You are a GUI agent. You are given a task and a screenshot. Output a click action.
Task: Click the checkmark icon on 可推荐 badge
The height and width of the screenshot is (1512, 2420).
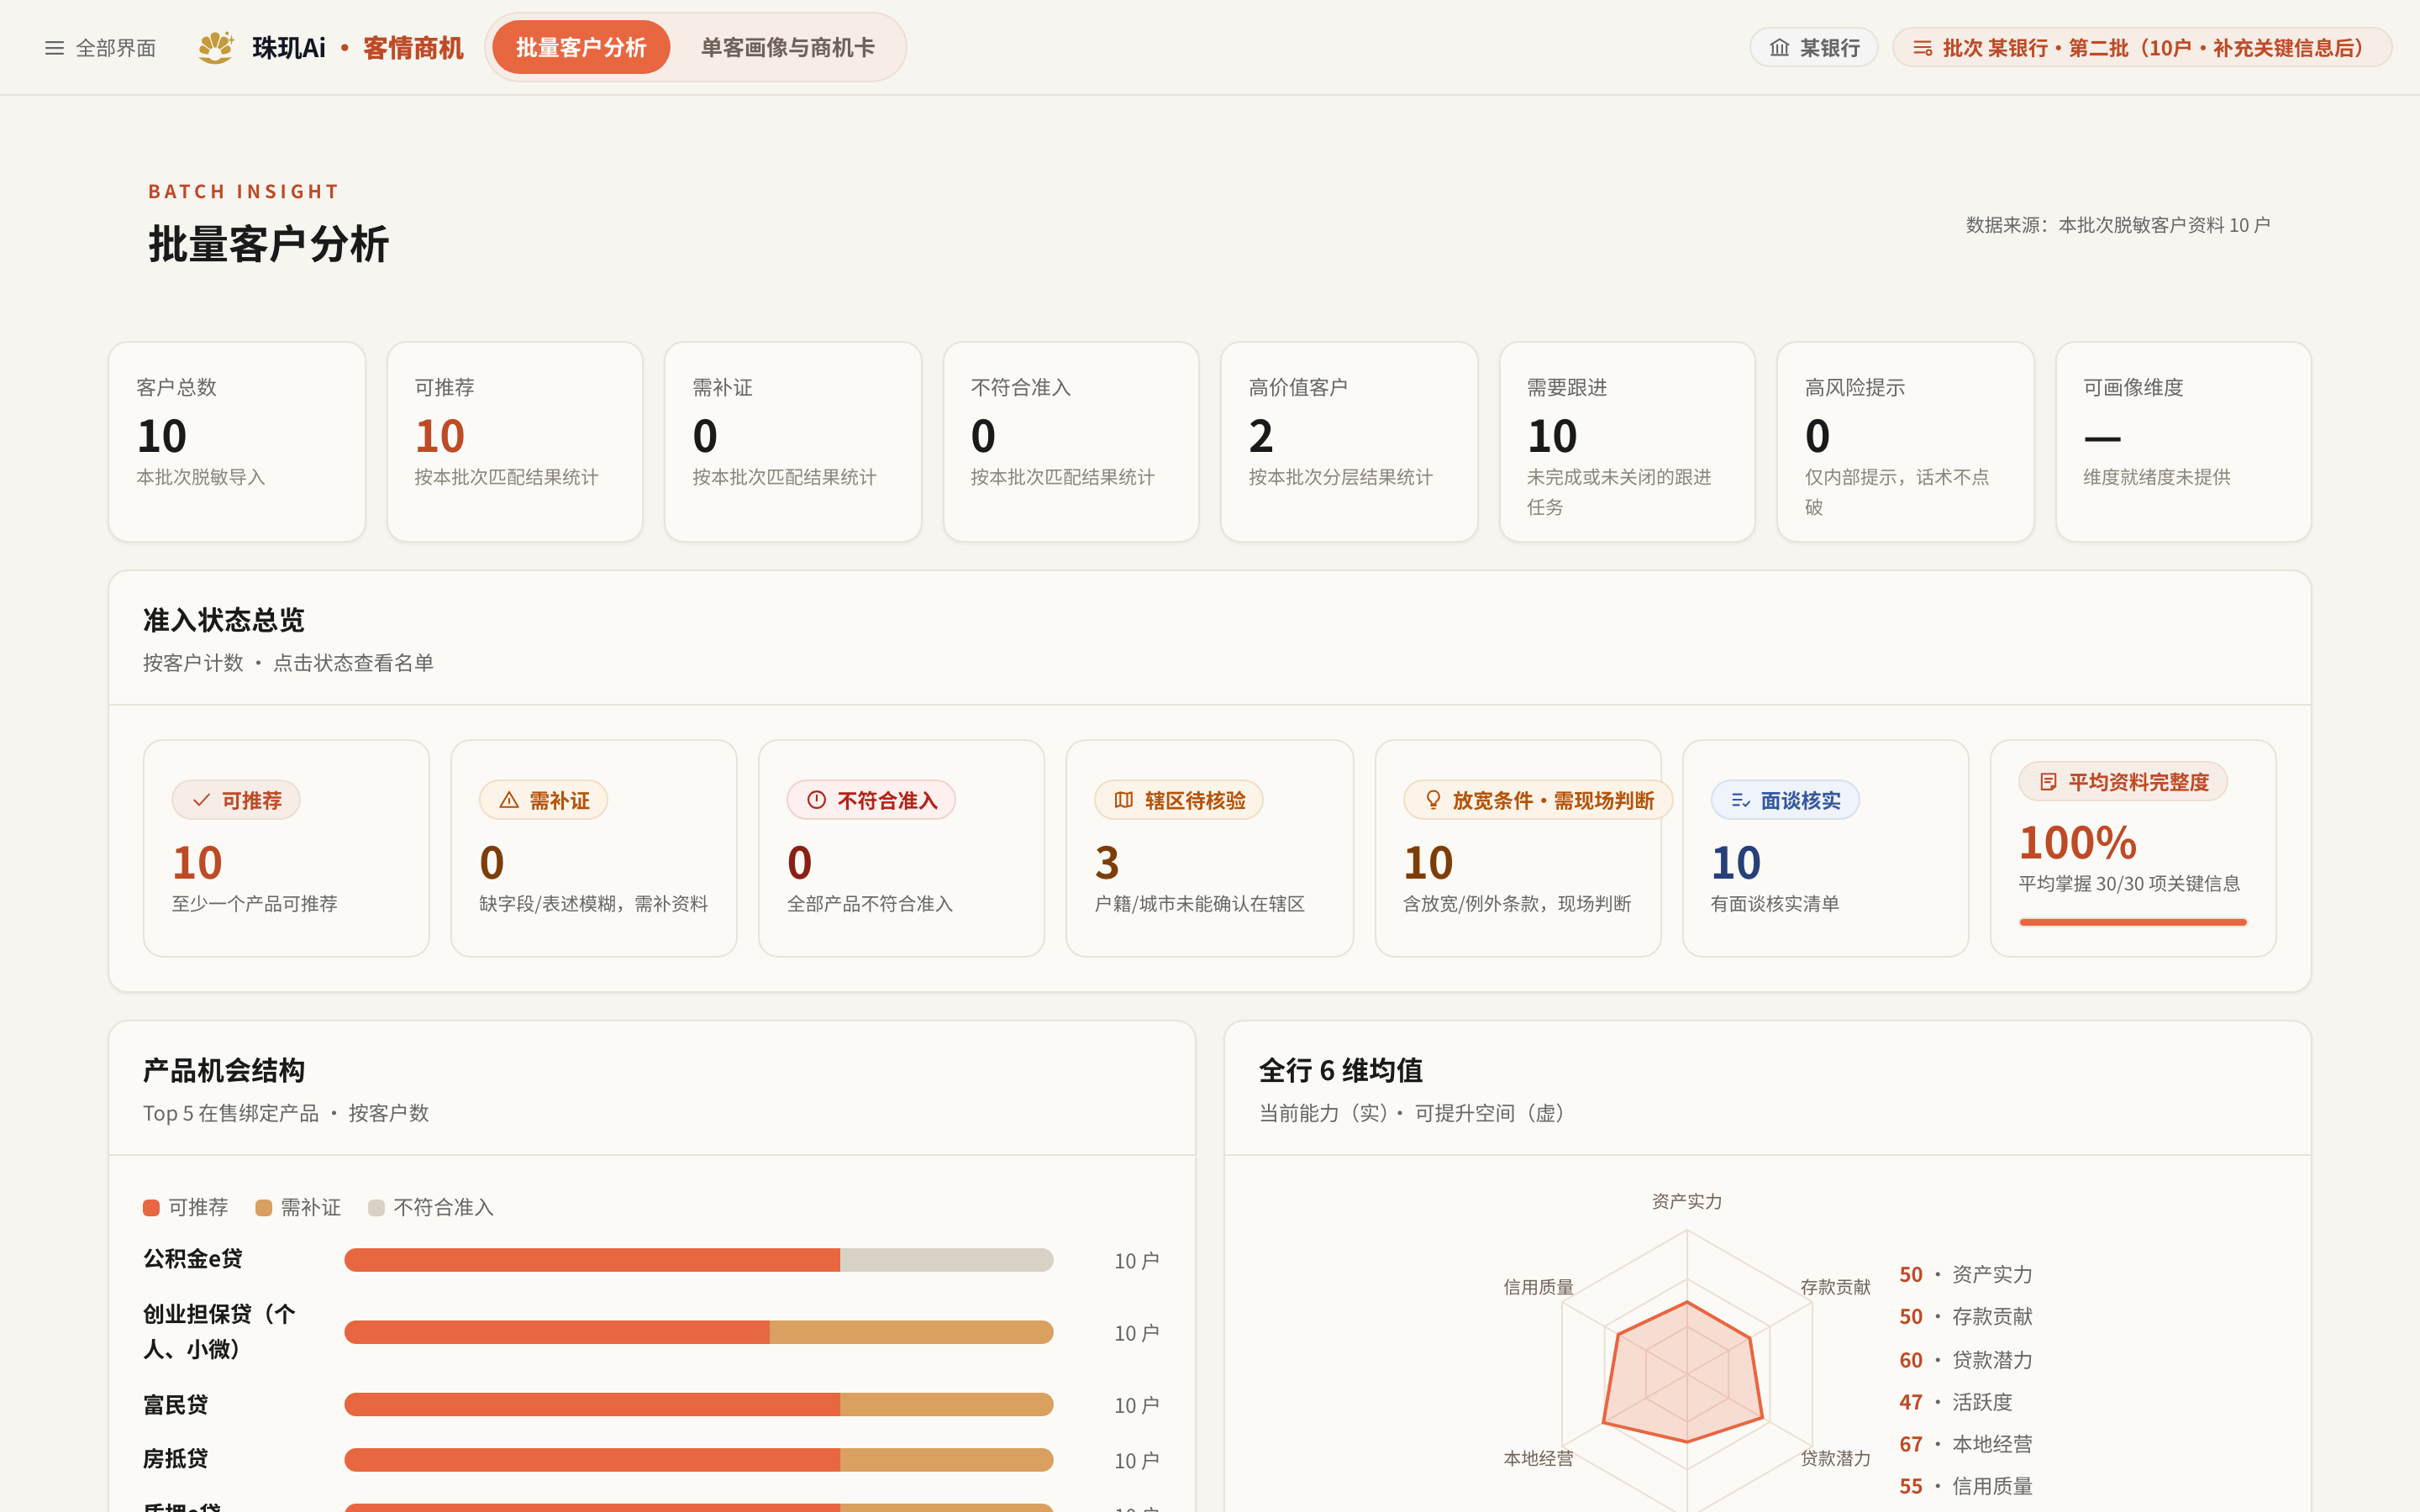tap(201, 800)
